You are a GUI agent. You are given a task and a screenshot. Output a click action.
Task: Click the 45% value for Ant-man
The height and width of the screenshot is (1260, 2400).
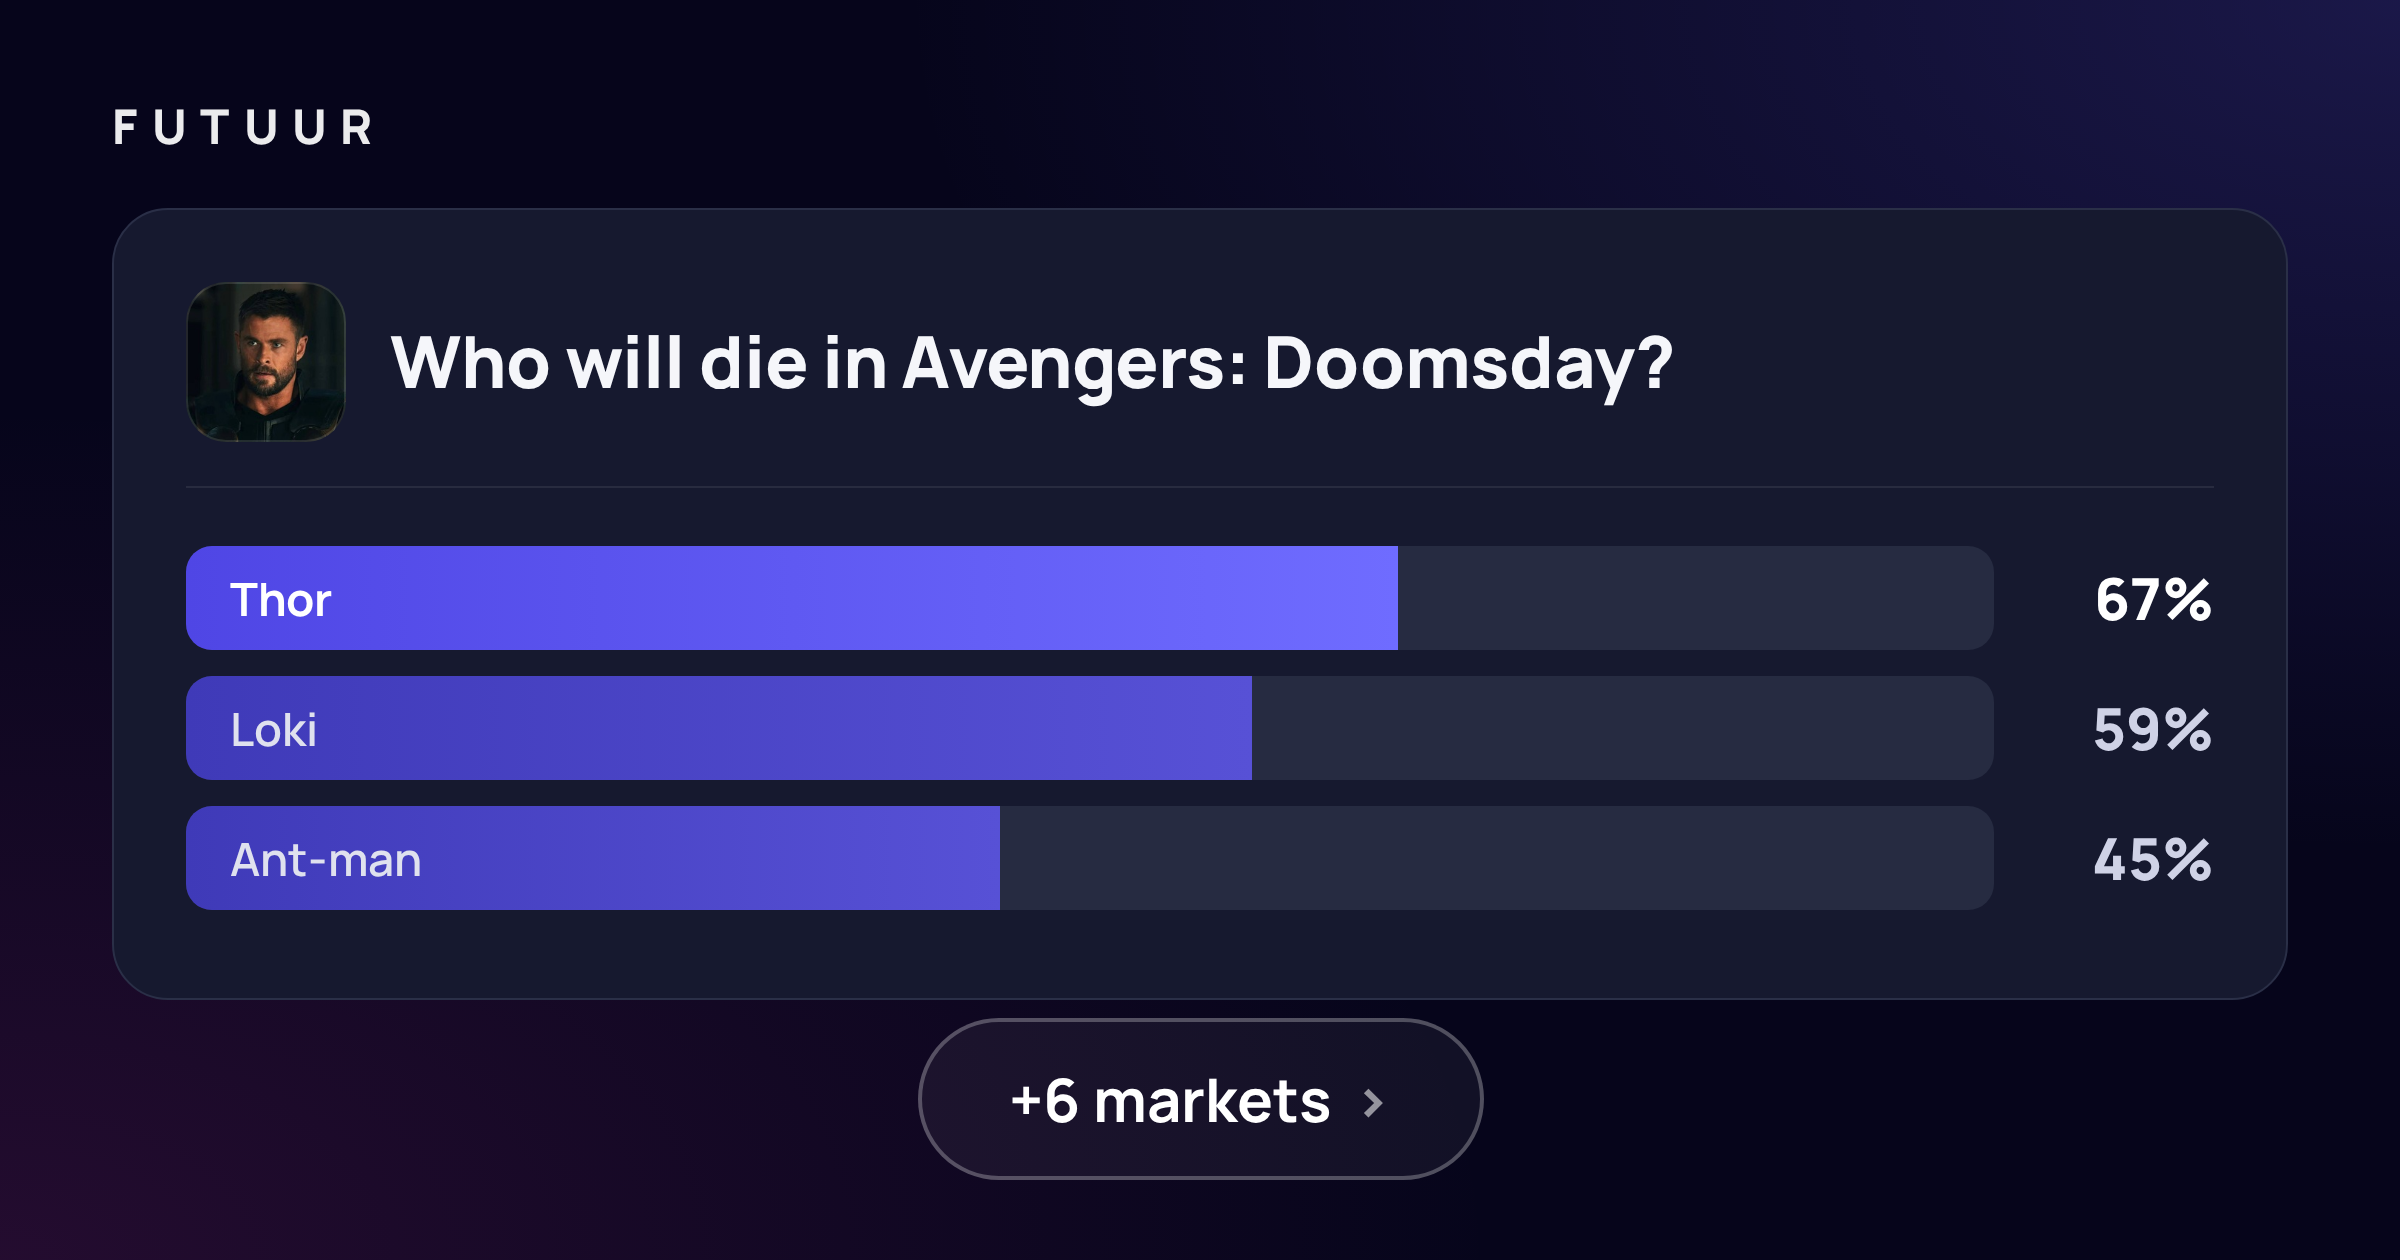pos(2153,860)
